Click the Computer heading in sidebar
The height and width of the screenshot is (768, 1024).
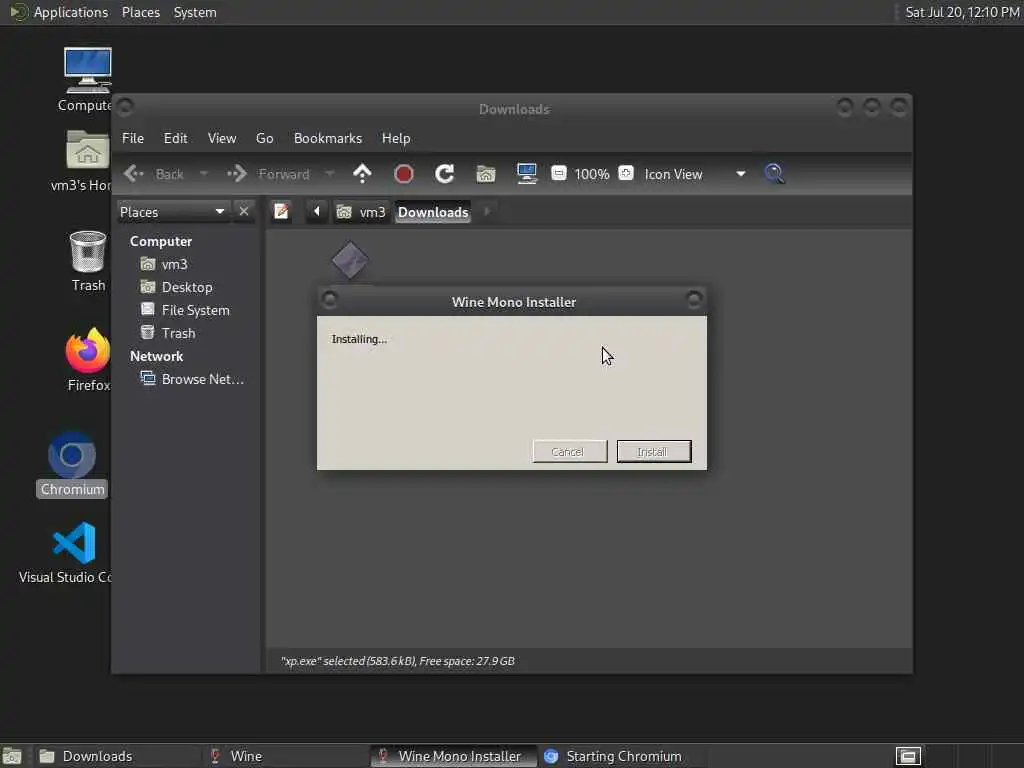coord(161,242)
